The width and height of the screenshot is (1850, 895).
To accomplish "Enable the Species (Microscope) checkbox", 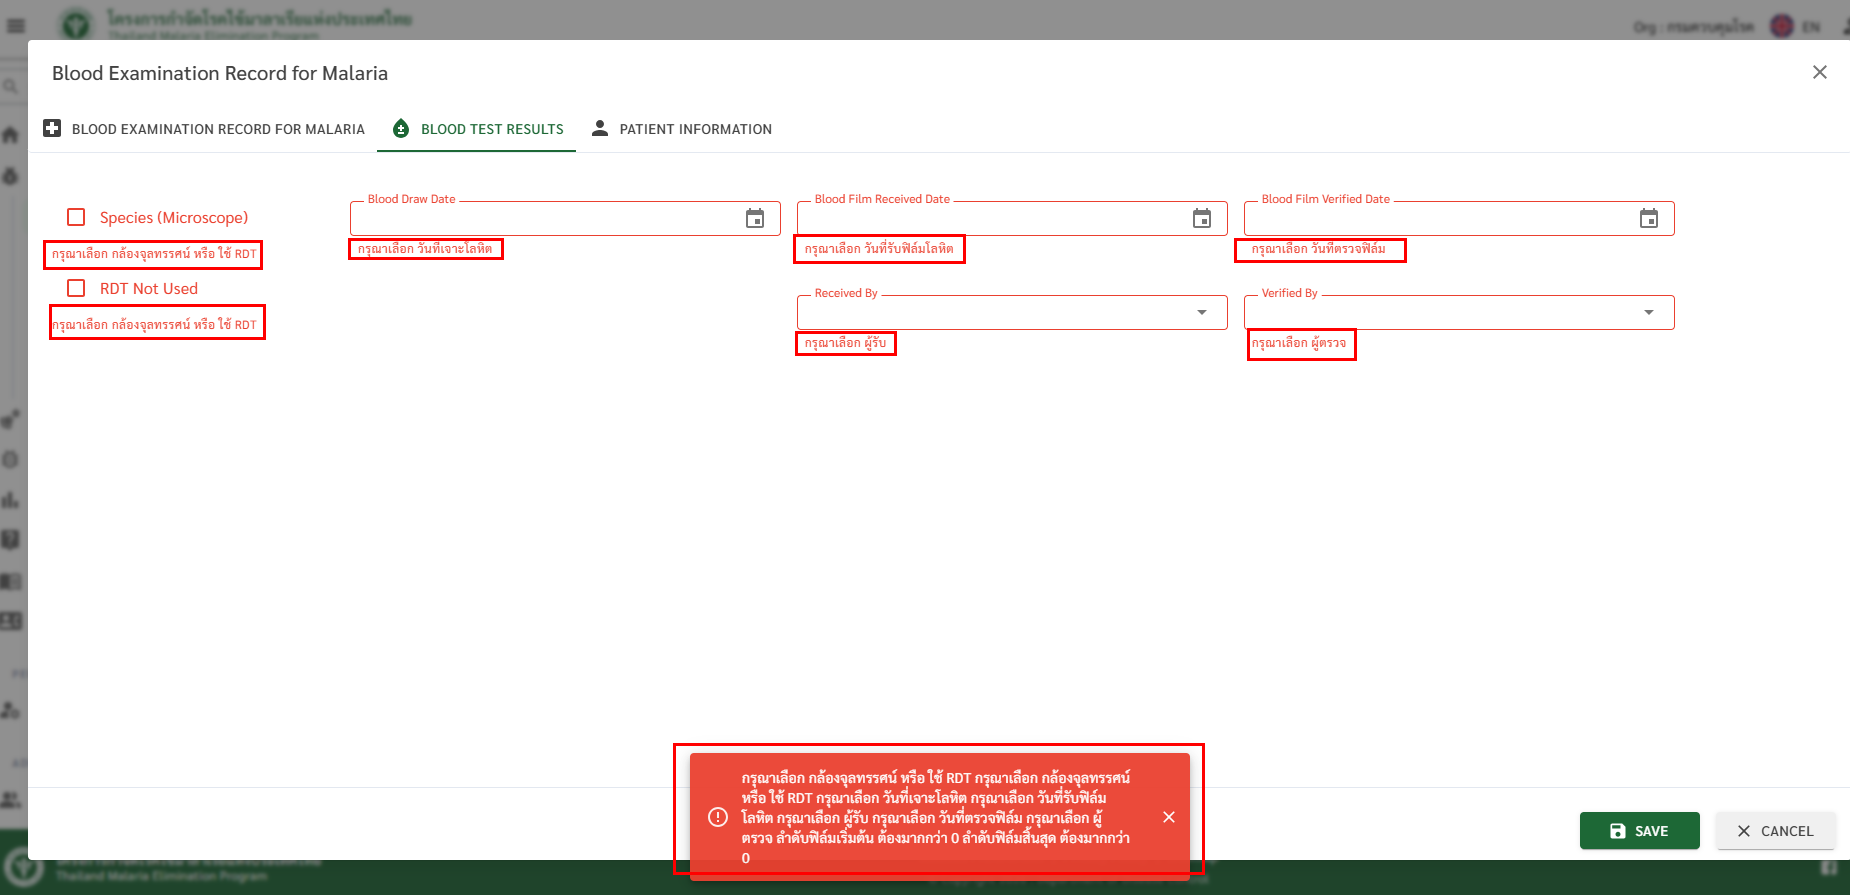I will [76, 217].
